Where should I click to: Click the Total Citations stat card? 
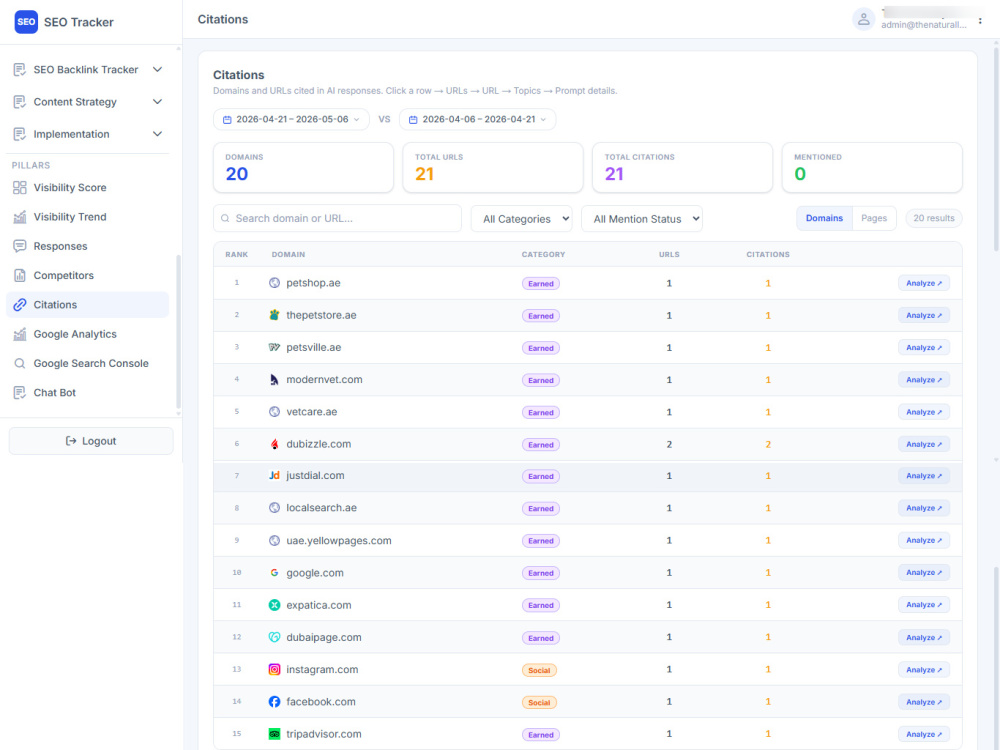click(x=682, y=167)
